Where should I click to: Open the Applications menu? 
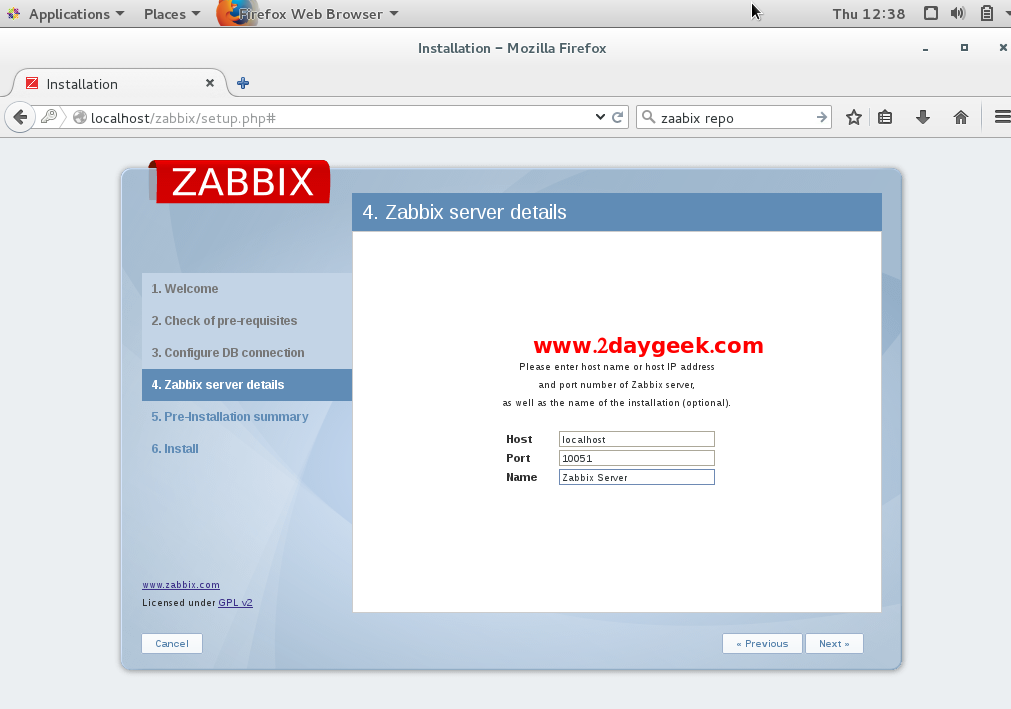tap(76, 14)
